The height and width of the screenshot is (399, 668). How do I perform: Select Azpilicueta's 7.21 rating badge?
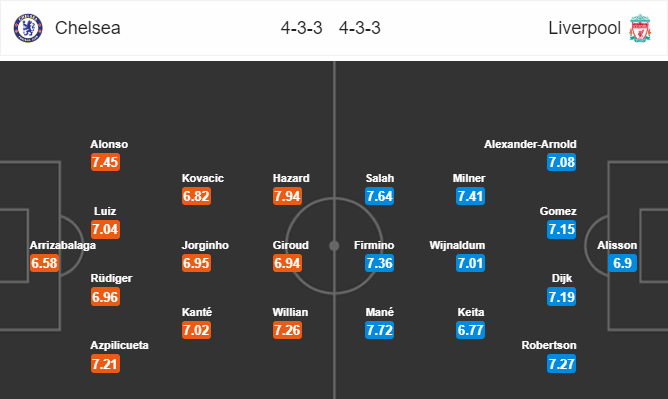click(x=105, y=364)
